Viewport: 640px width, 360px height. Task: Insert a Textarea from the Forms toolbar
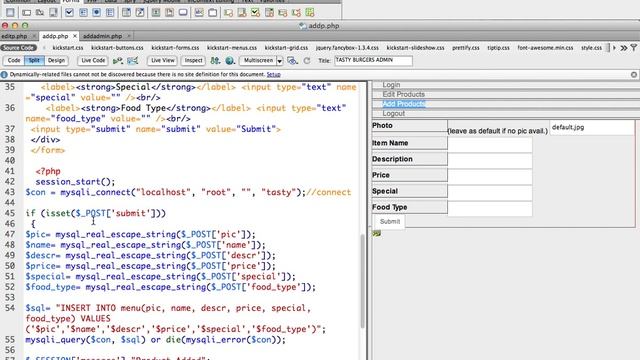tap(53, 13)
